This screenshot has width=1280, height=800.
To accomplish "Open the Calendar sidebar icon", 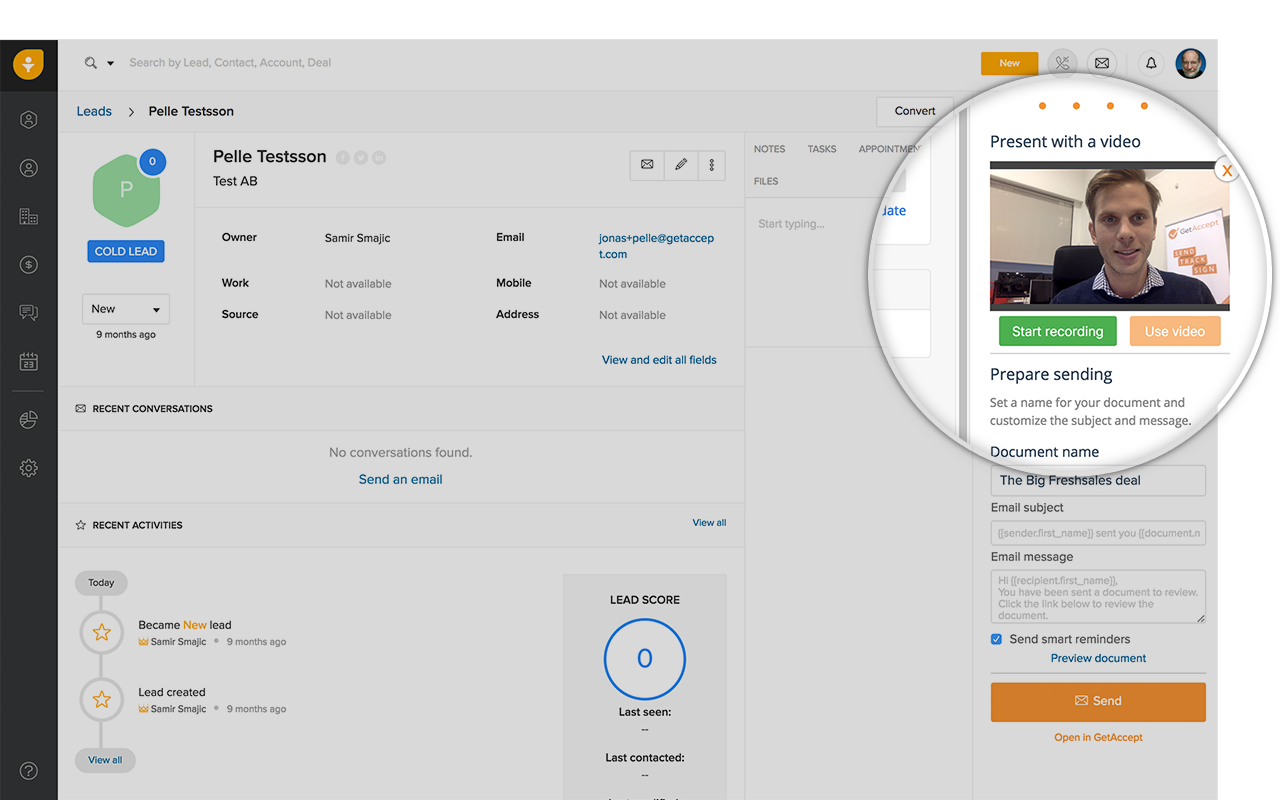I will [28, 362].
